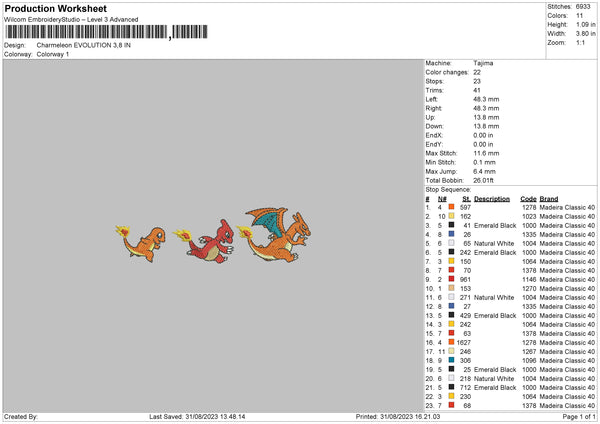Click the Brand column header
Viewport: 600px width, 424px height.
pyautogui.click(x=549, y=199)
